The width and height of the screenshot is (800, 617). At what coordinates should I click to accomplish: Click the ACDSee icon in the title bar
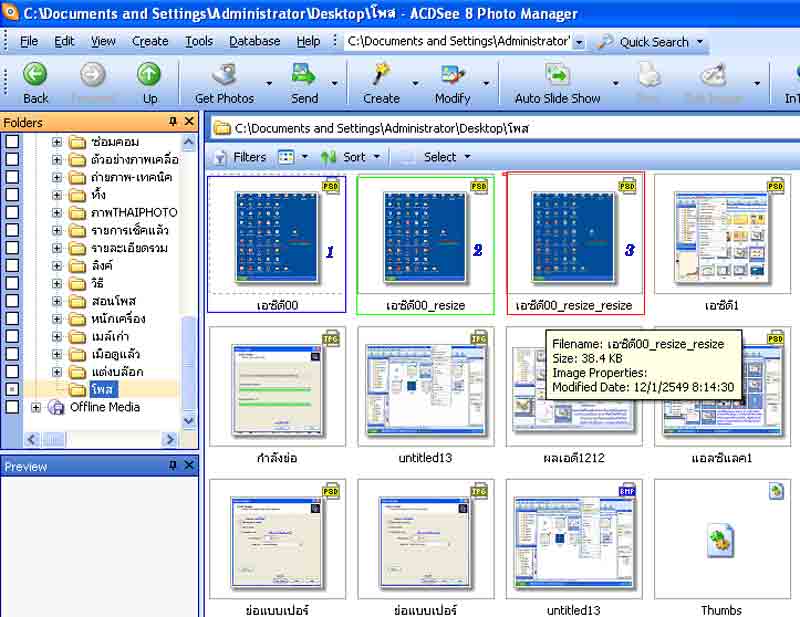tap(10, 12)
